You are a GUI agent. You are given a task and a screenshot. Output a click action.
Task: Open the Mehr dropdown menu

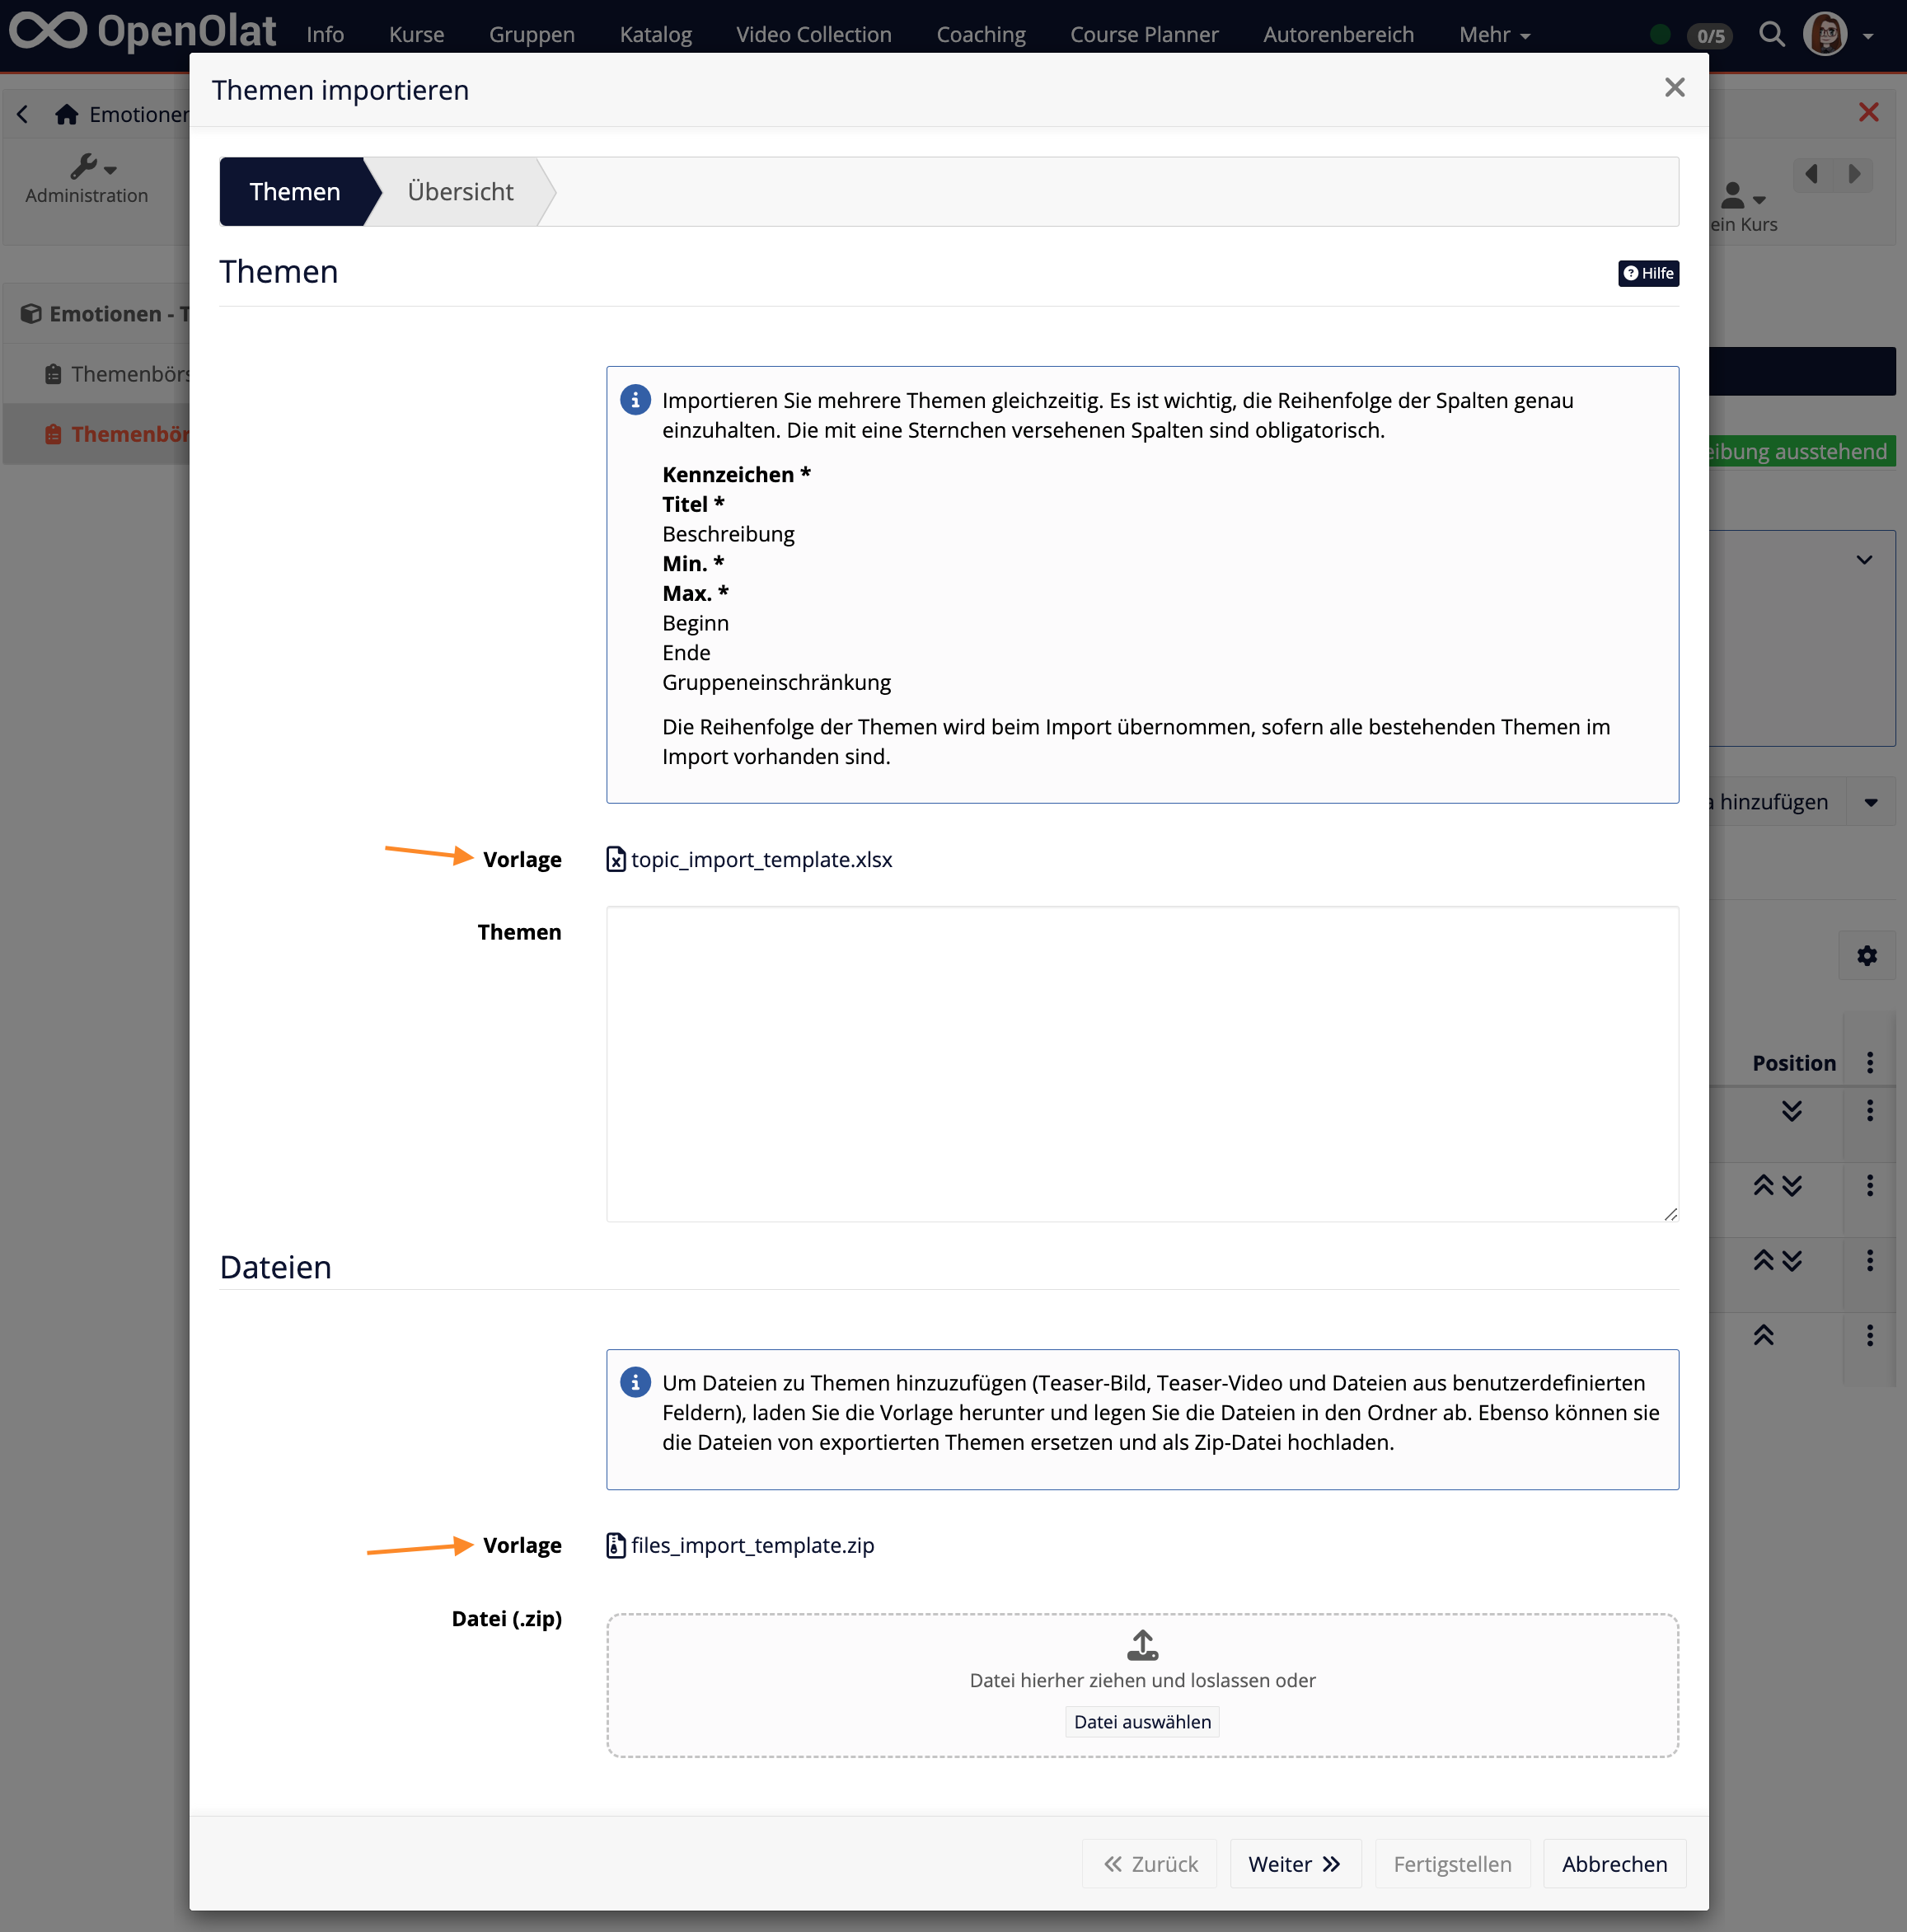[1493, 33]
